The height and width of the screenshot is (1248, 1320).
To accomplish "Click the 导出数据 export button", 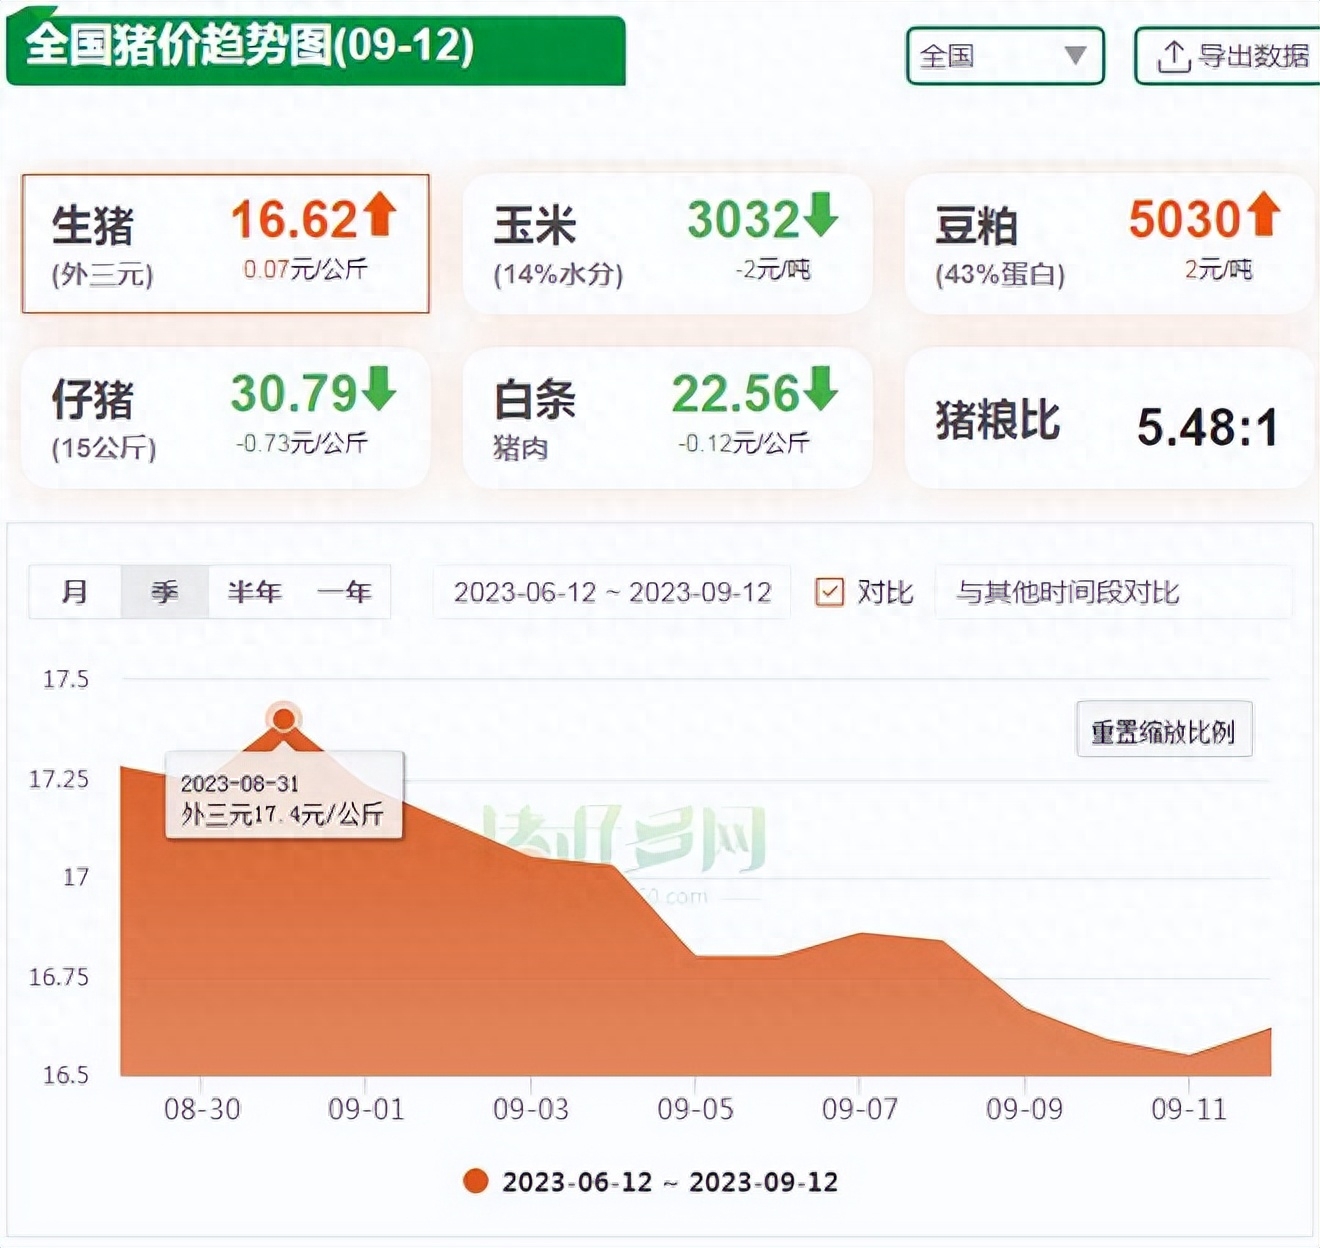I will point(1228,56).
